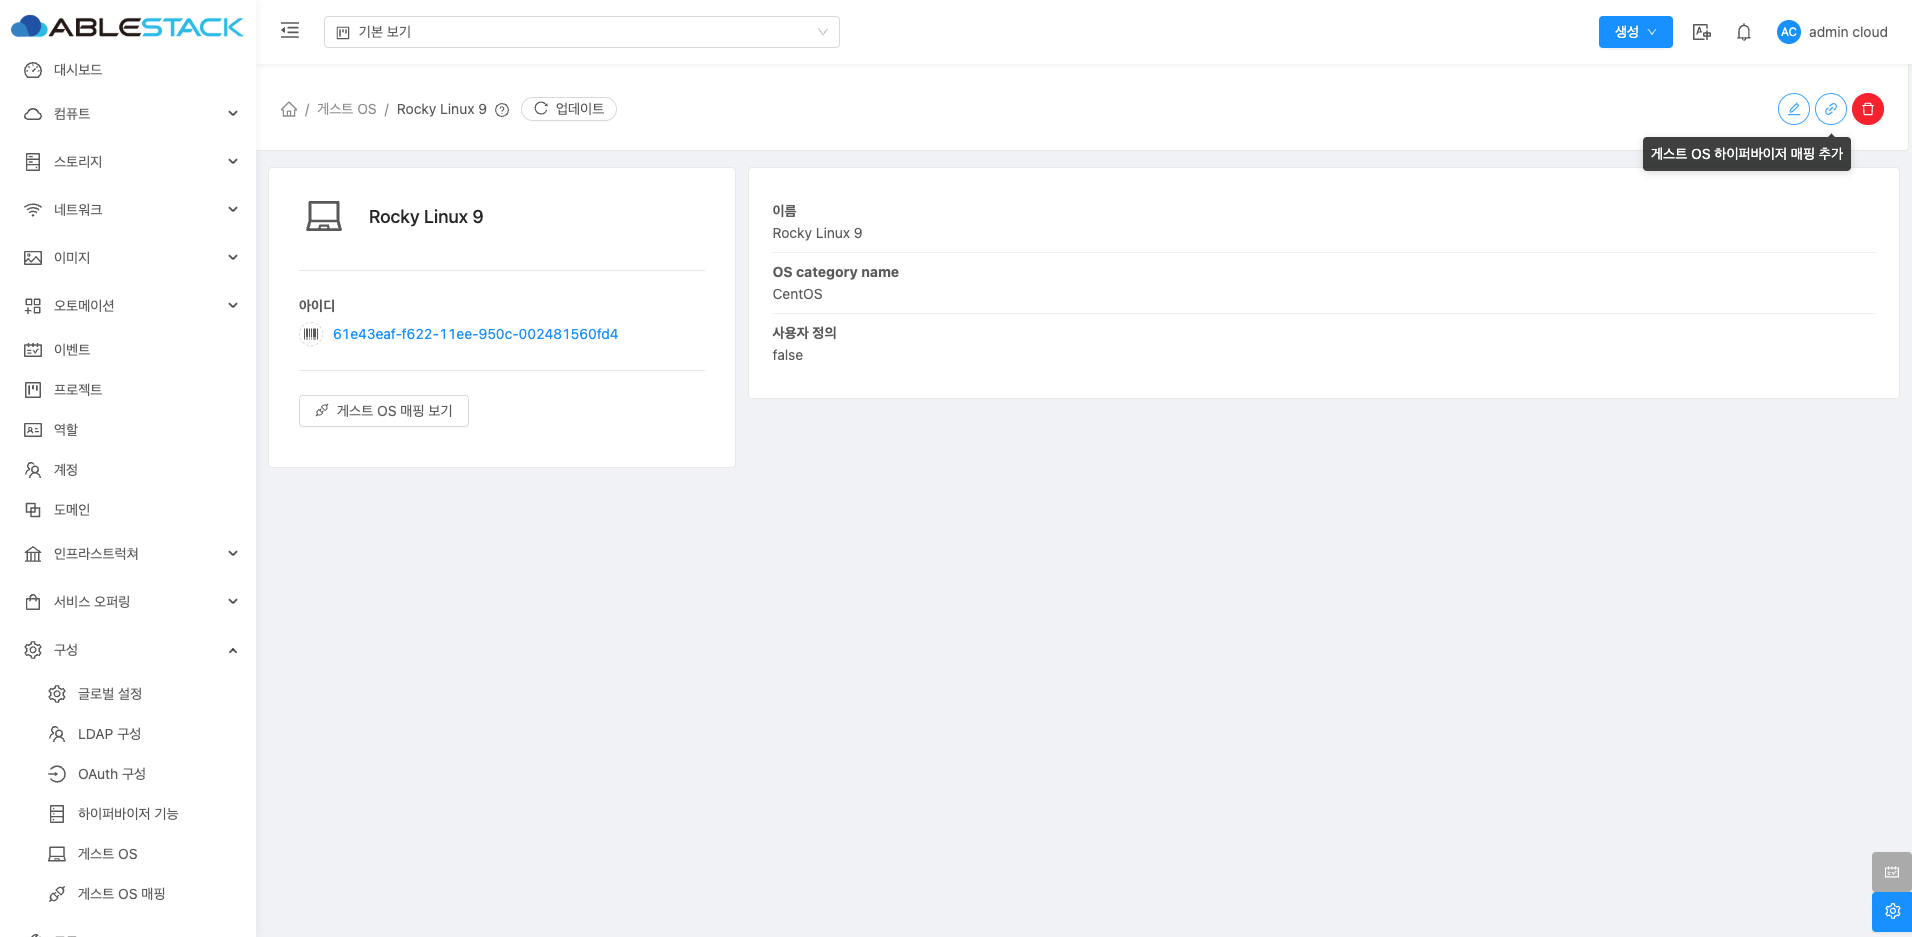Click the 도메인 icon in sidebar
This screenshot has width=1912, height=937.
[33, 510]
